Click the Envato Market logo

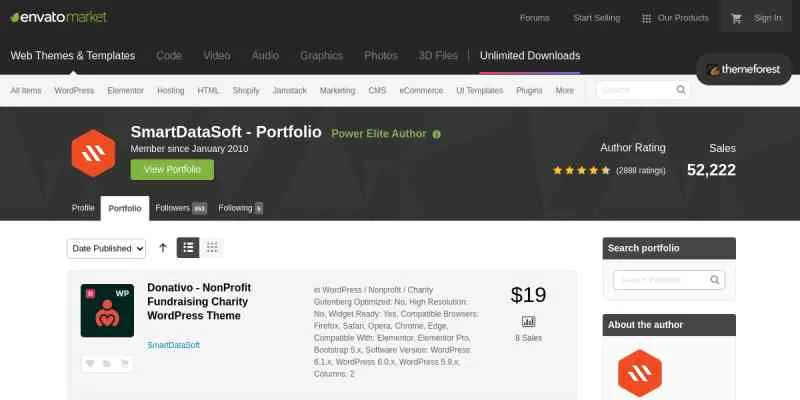click(59, 18)
